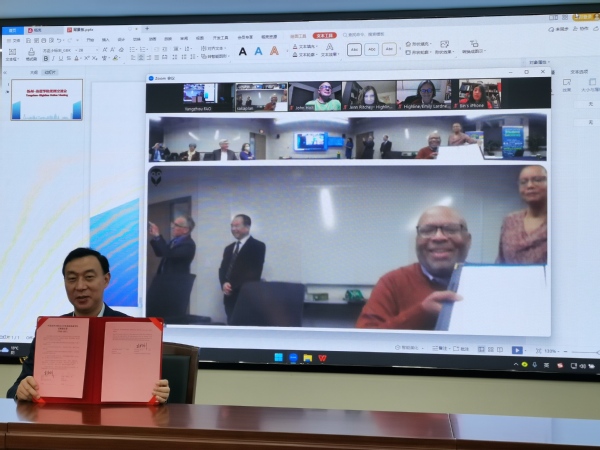Open a new tab with the plus button
600x450 pixels.
(x=147, y=29)
